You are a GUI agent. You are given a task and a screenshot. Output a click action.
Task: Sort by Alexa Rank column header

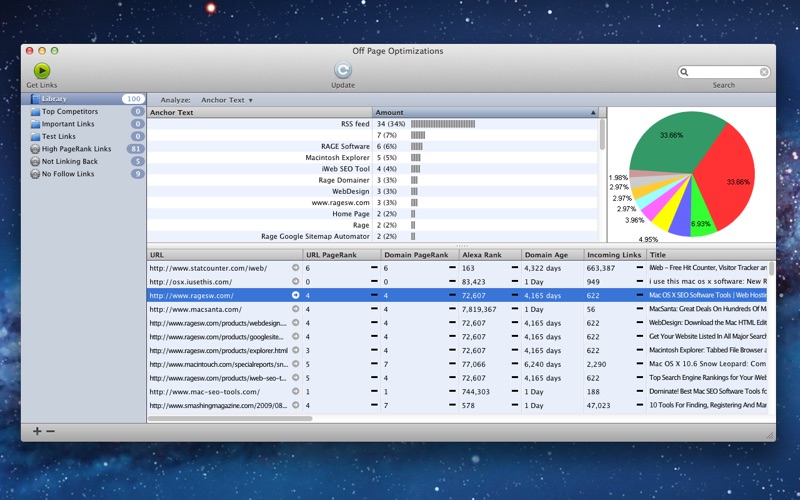(x=490, y=255)
